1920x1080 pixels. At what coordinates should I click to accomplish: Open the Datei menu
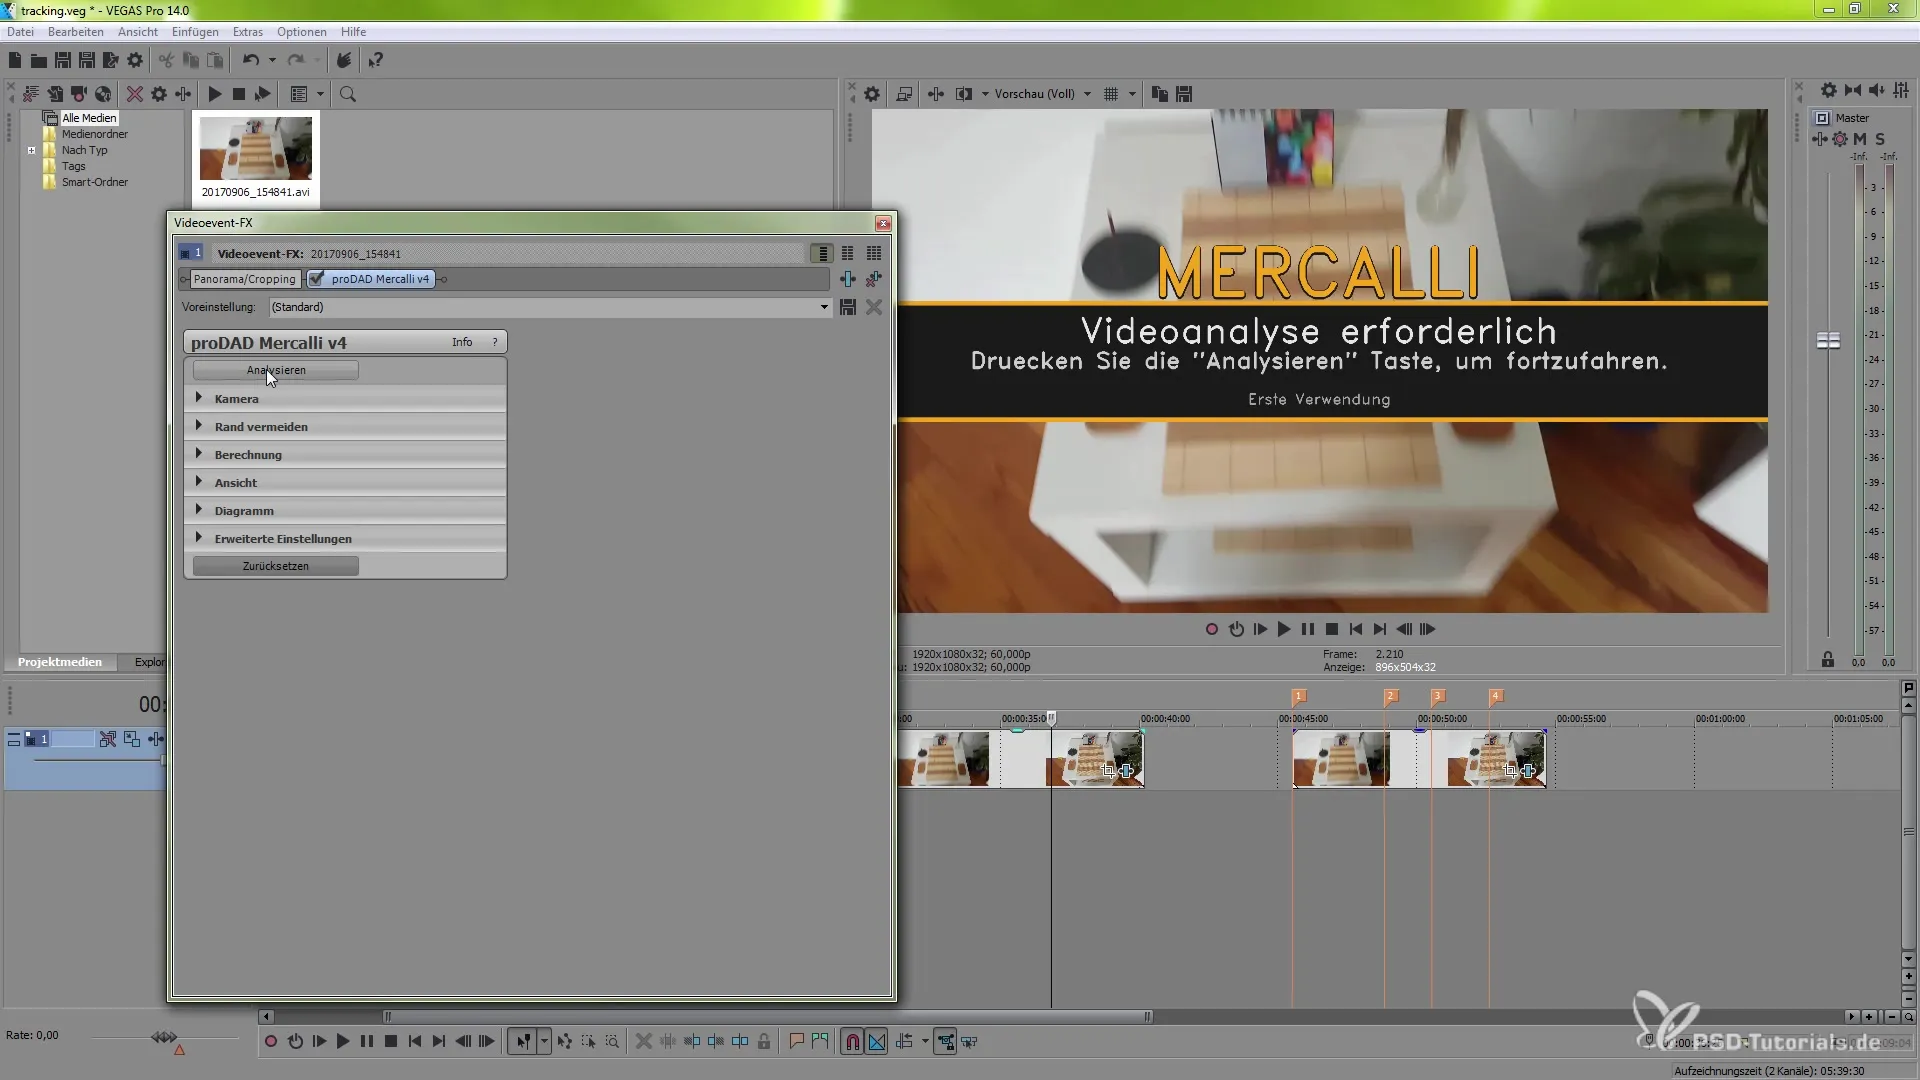pos(20,32)
